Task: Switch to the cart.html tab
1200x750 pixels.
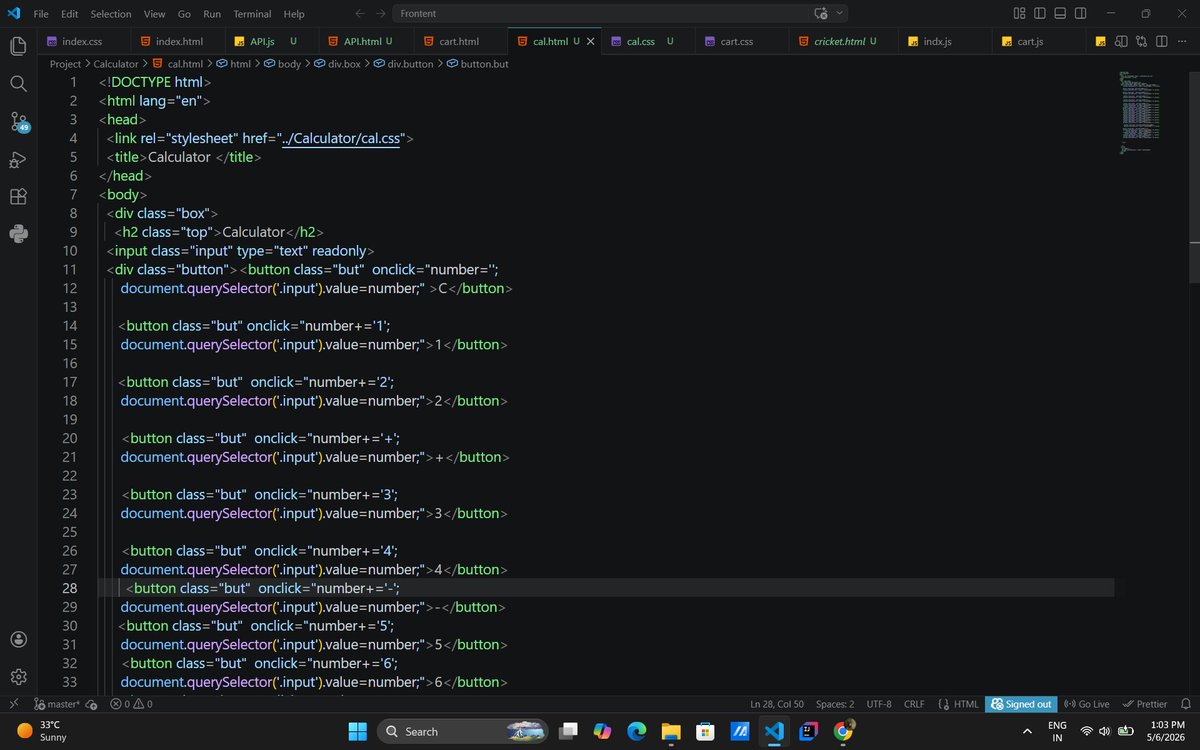Action: click(461, 42)
